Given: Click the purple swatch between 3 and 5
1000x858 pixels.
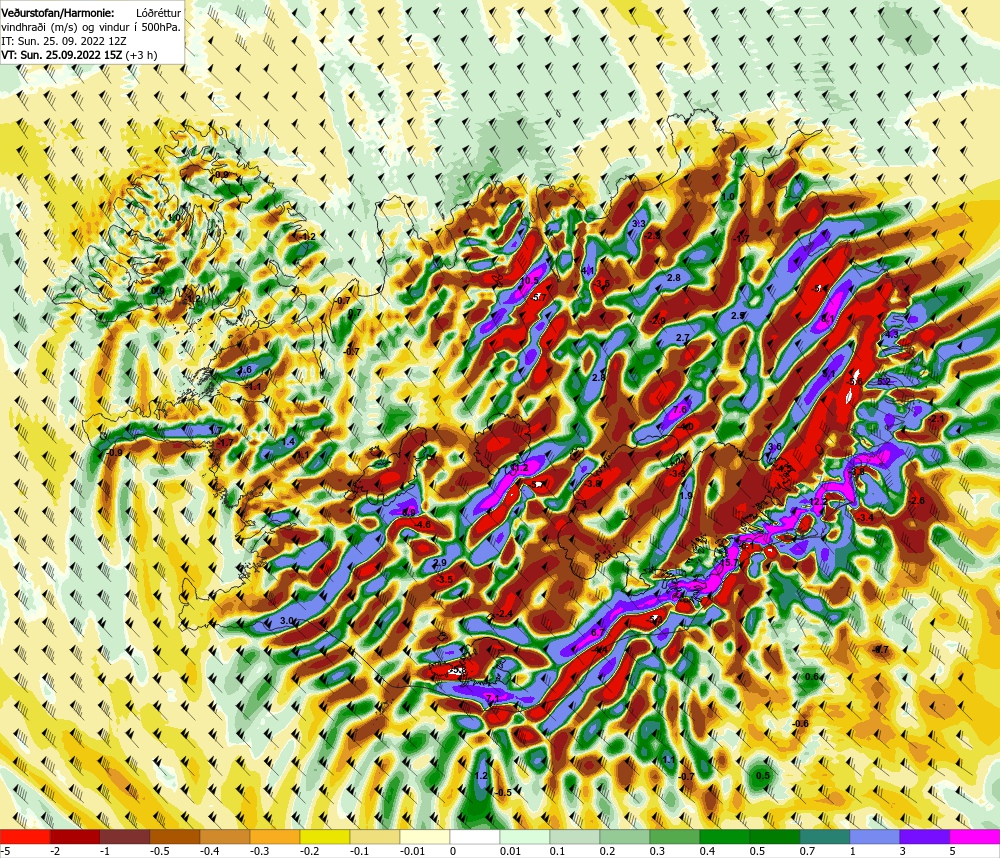Looking at the screenshot, I should tap(925, 836).
